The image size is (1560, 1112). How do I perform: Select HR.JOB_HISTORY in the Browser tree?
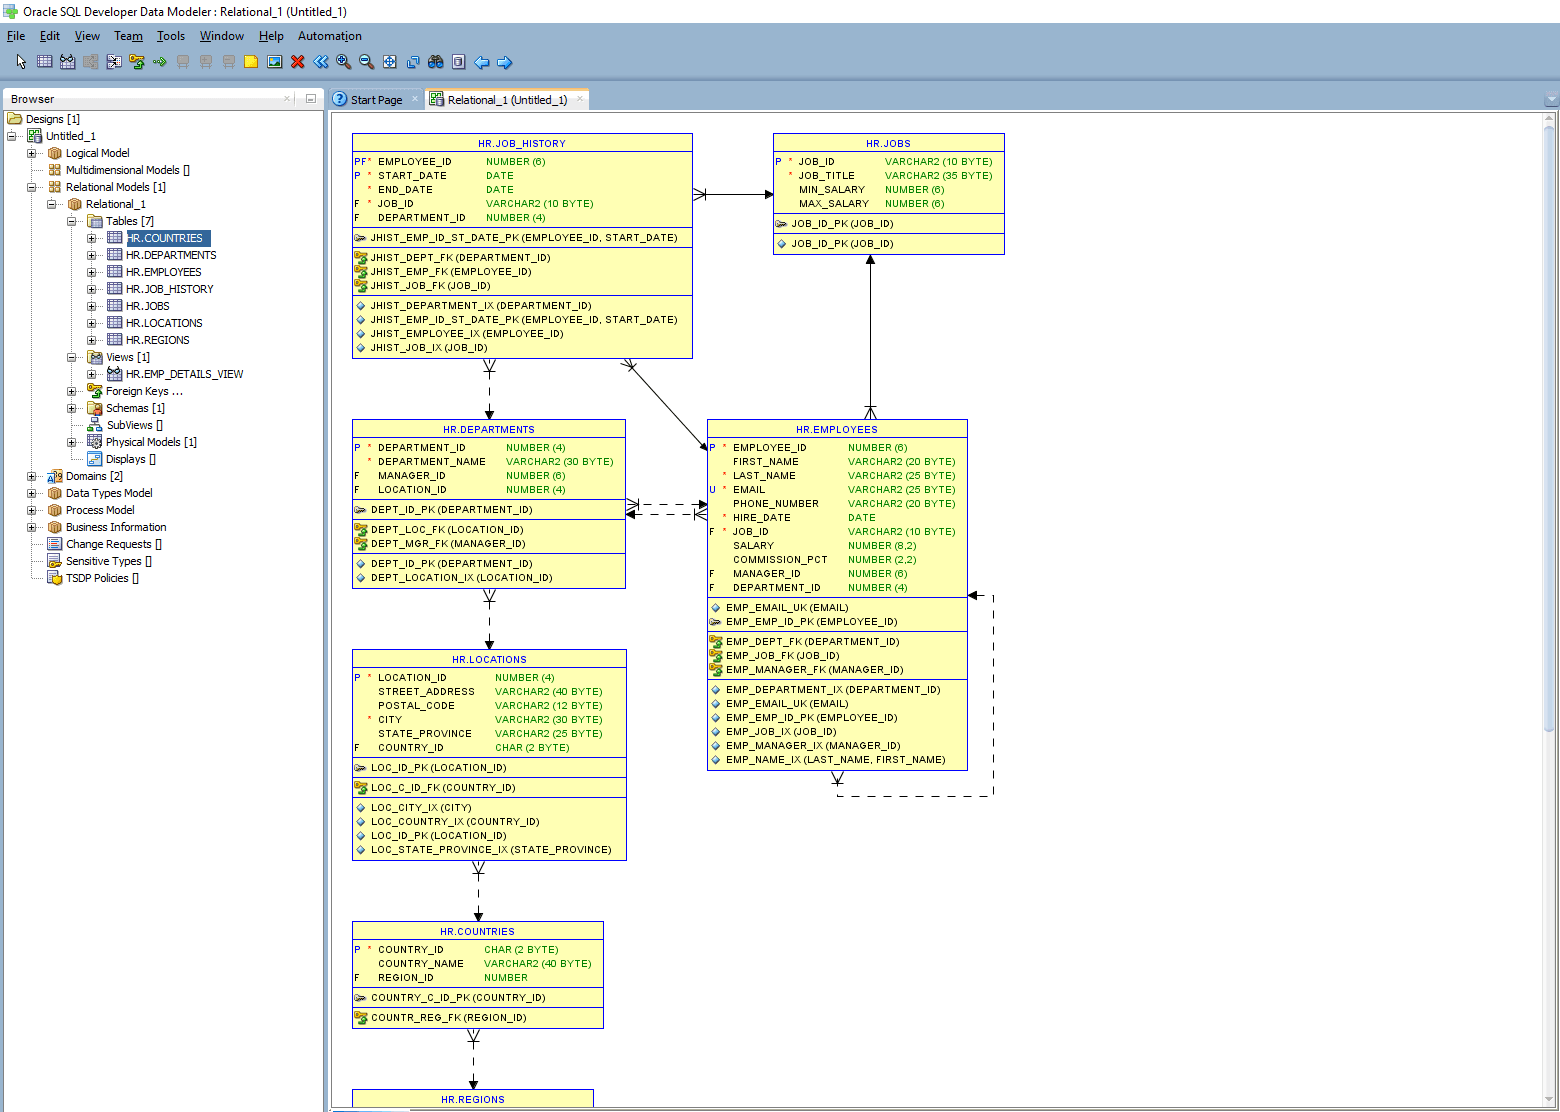pos(169,288)
